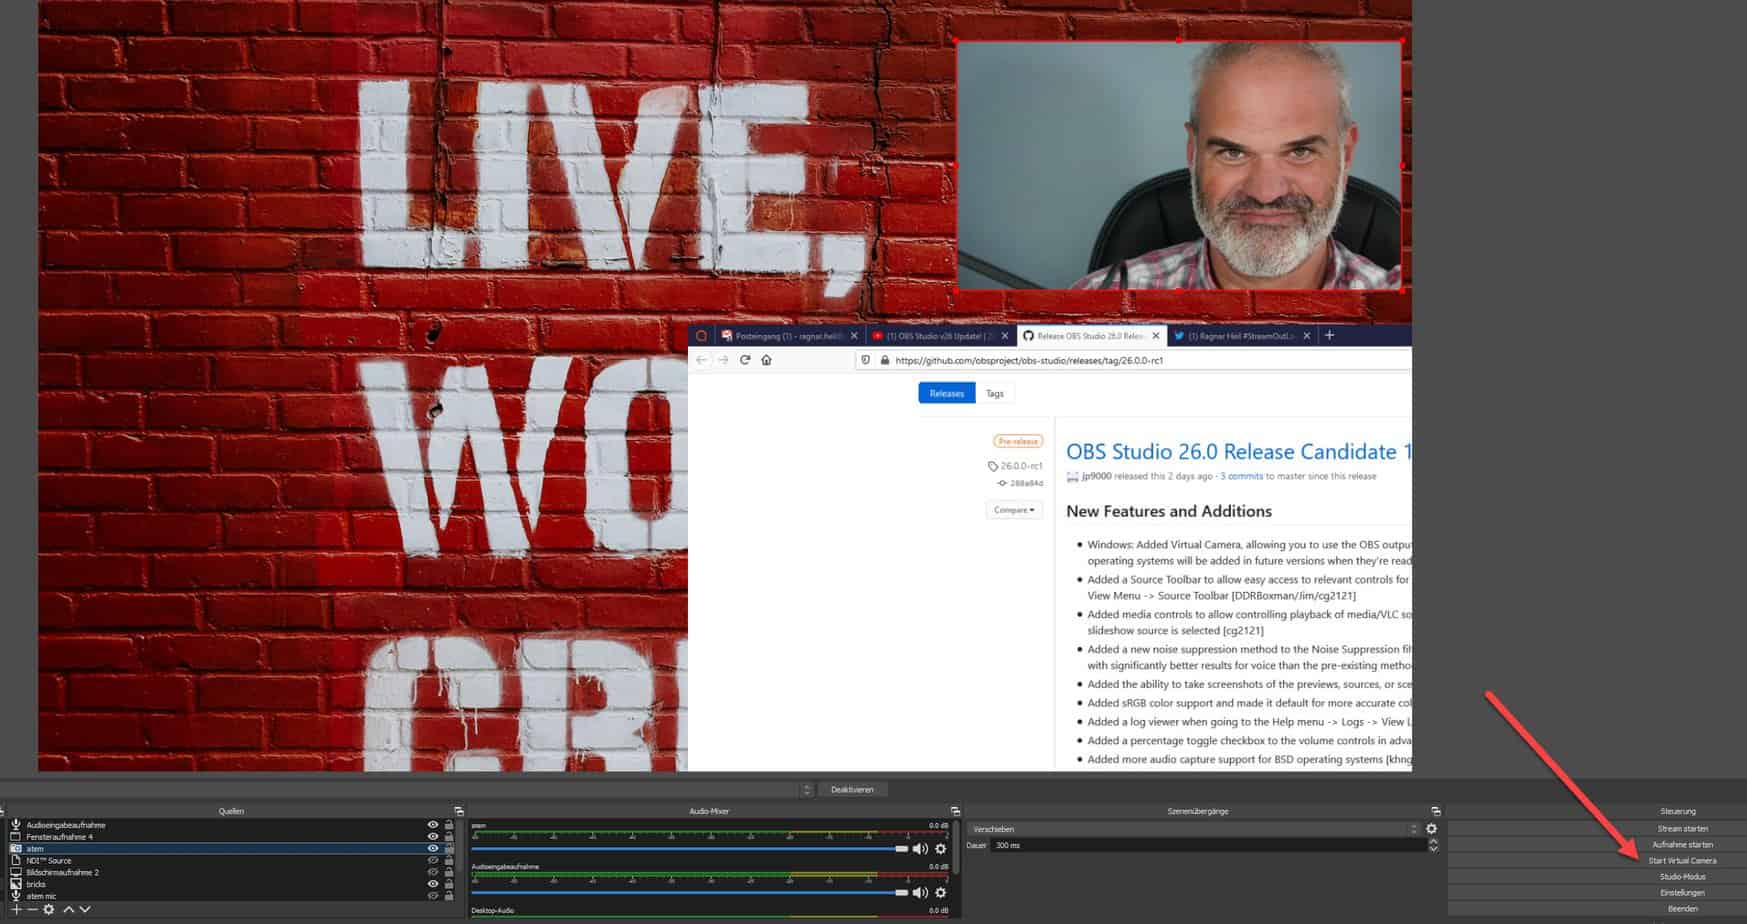
Task: Pop out the Szenenübergänge dock panel
Action: [x=1436, y=811]
